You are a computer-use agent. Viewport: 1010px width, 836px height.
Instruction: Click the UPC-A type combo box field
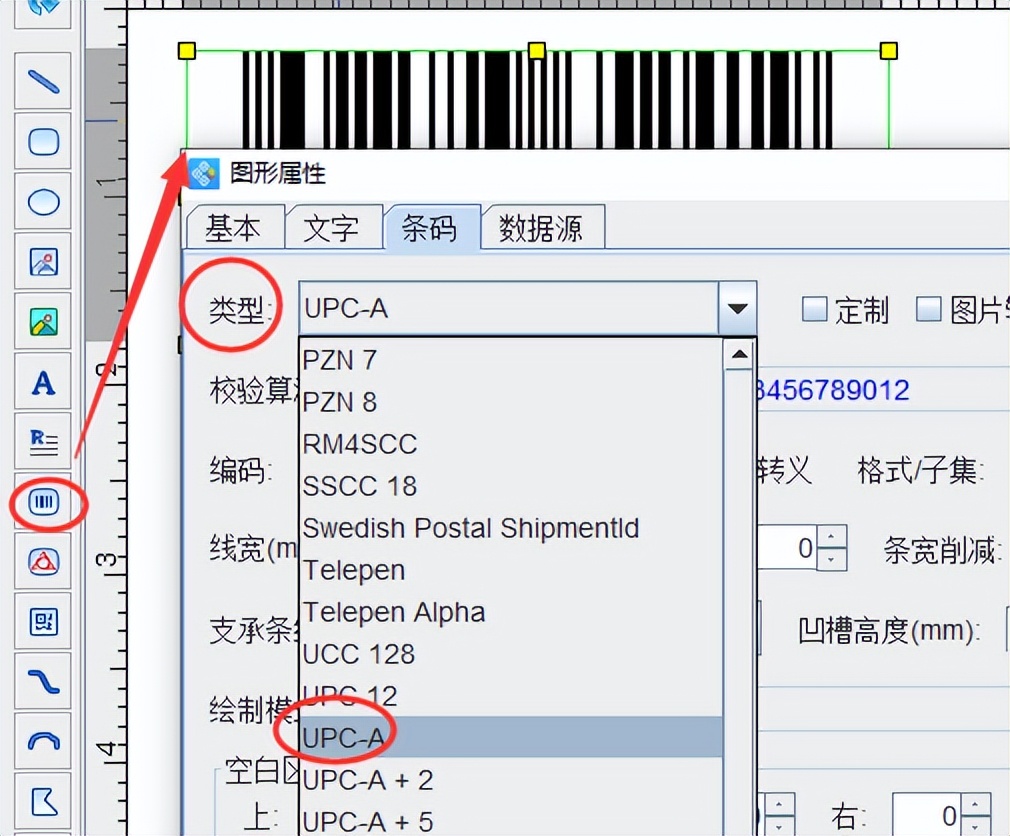(x=509, y=309)
